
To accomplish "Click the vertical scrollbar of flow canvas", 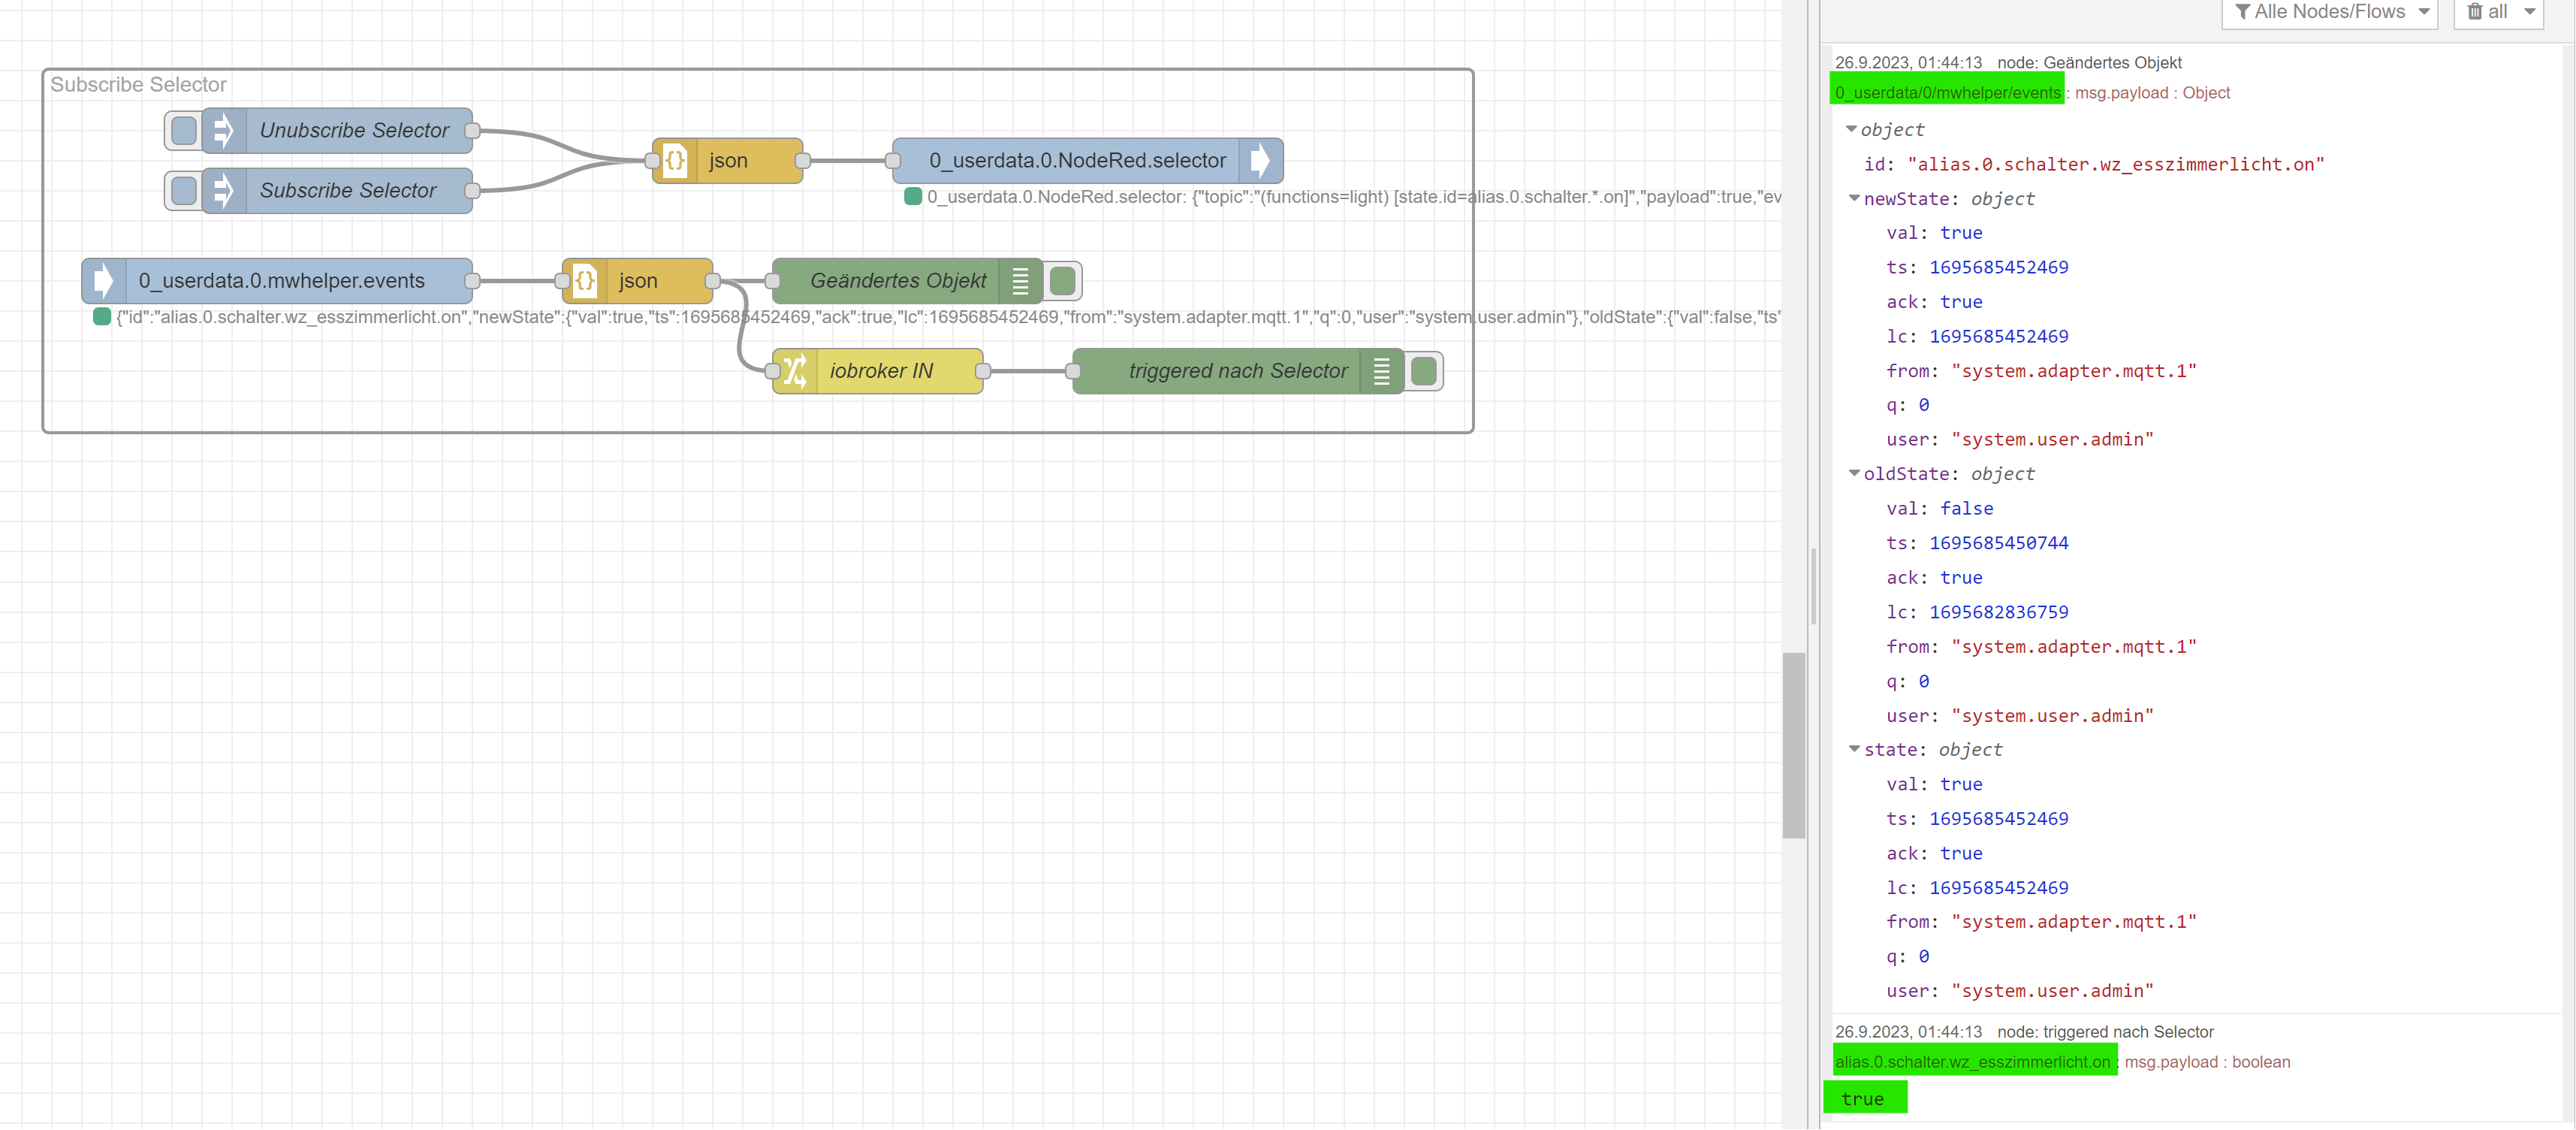I will (1793, 745).
